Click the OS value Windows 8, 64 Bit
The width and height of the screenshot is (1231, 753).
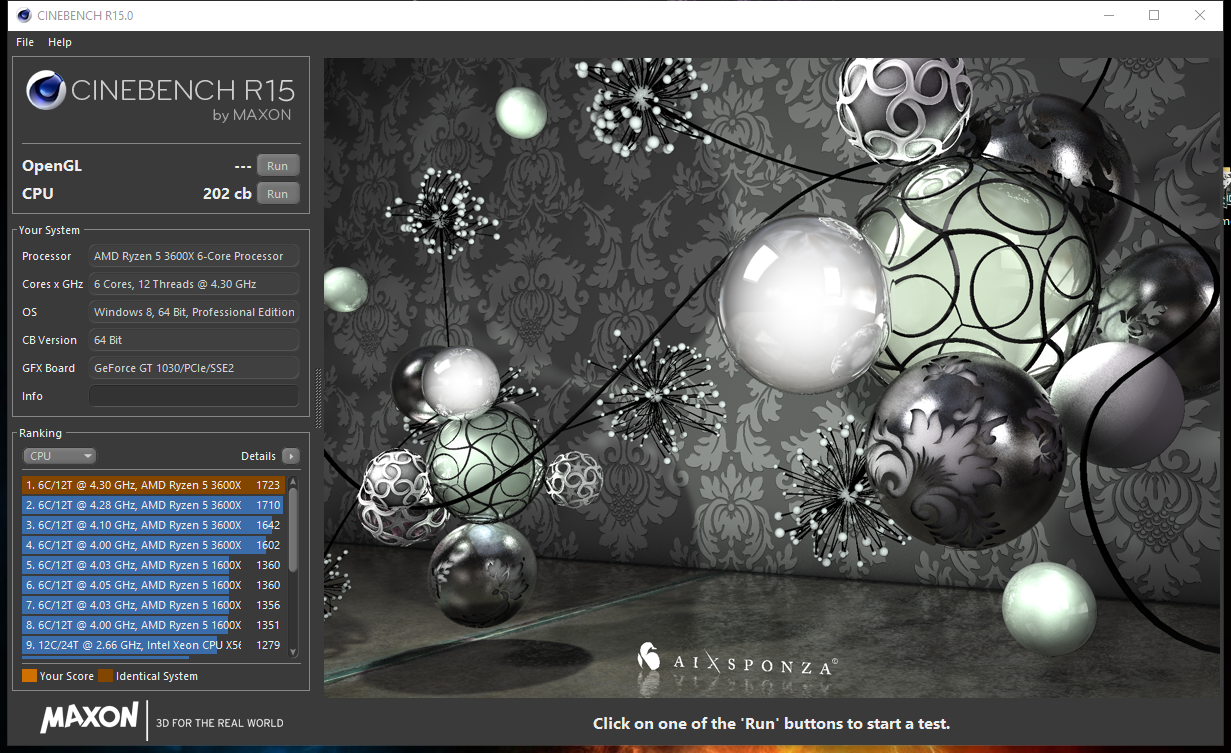(x=194, y=312)
